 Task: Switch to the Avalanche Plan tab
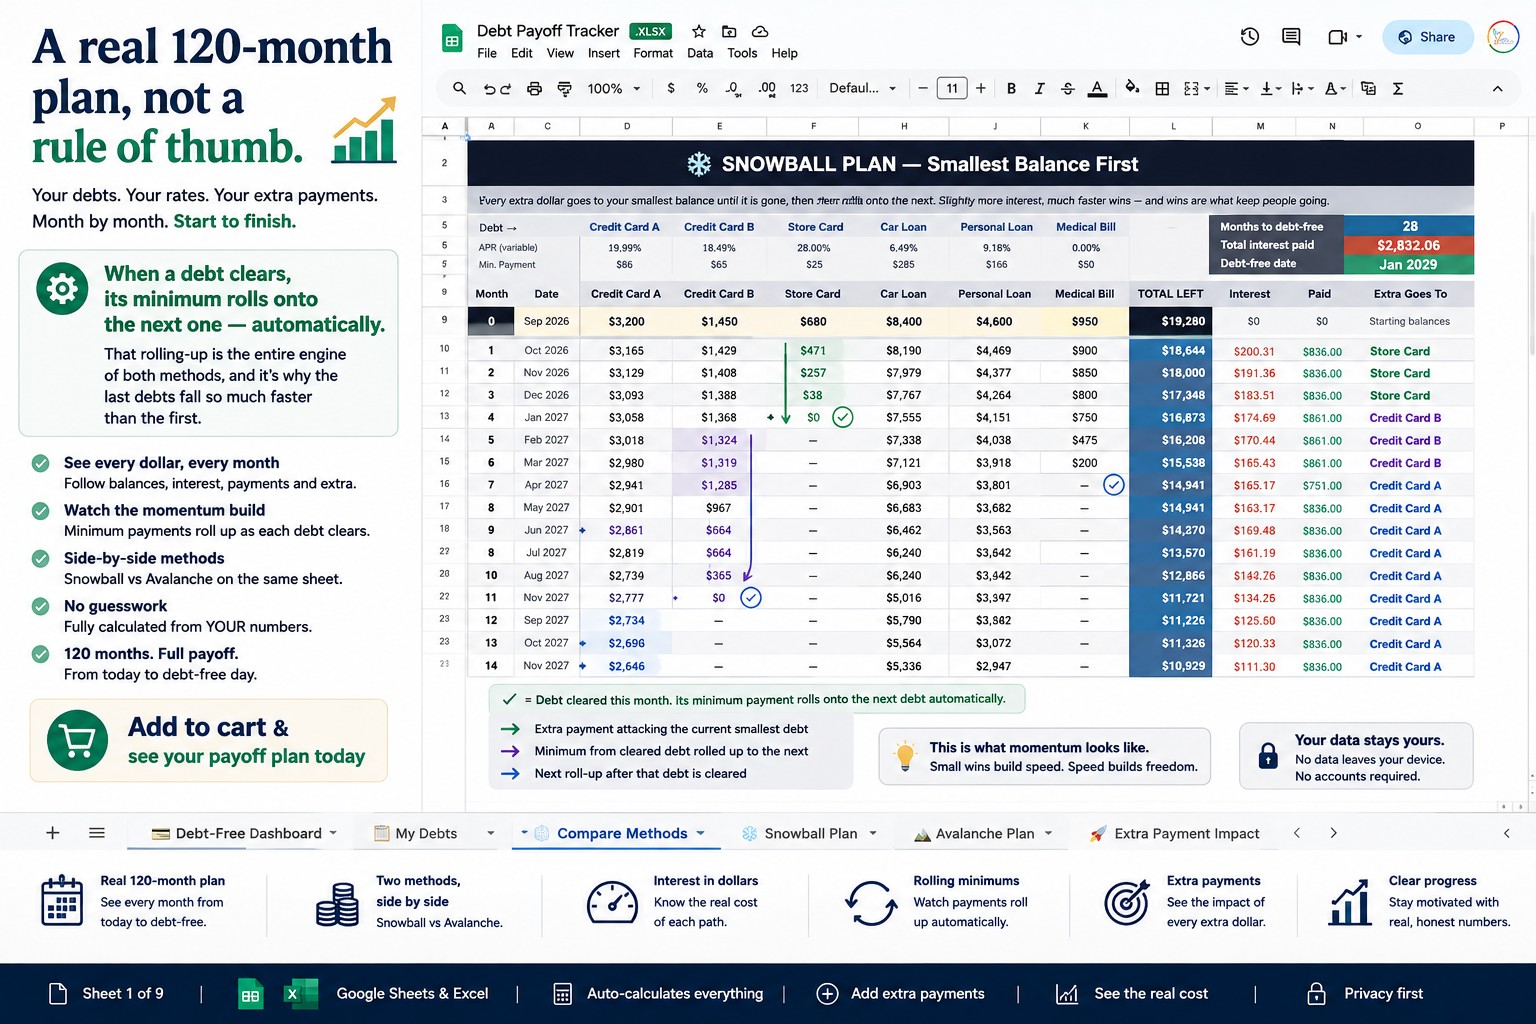point(983,833)
